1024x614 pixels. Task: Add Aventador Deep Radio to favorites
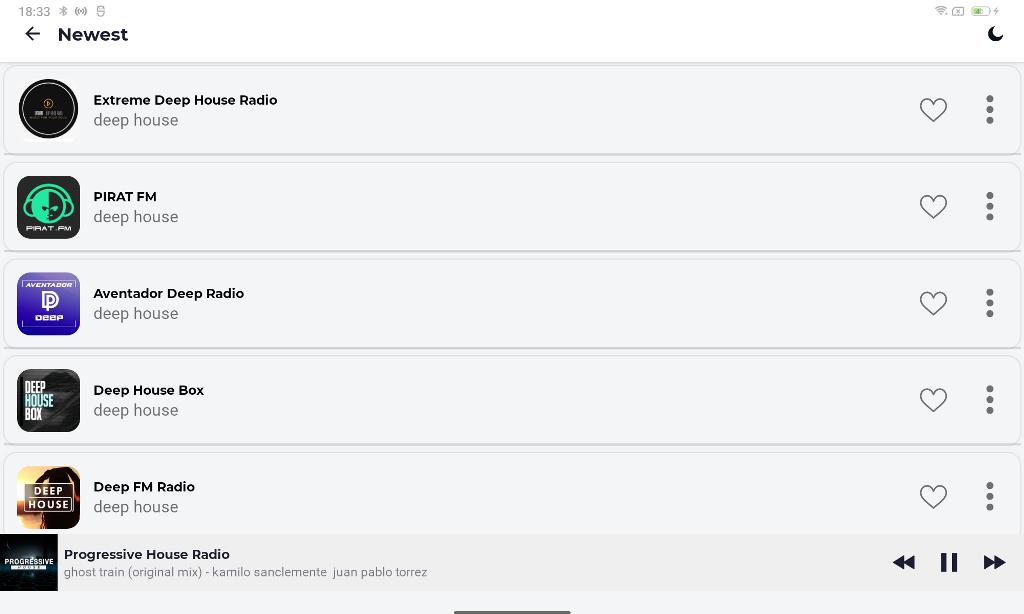click(x=933, y=303)
